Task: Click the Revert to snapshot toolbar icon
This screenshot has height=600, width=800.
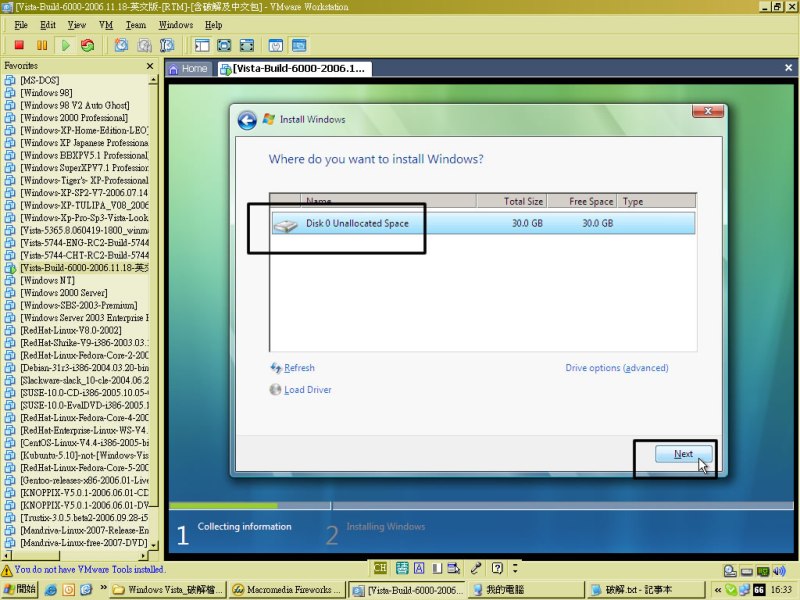Action: (x=144, y=45)
